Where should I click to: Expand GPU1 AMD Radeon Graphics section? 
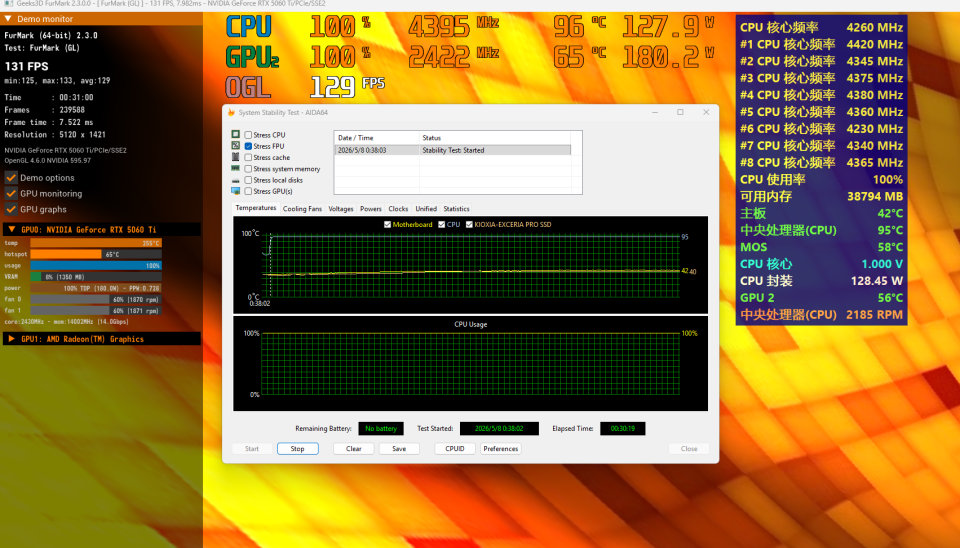coord(12,339)
